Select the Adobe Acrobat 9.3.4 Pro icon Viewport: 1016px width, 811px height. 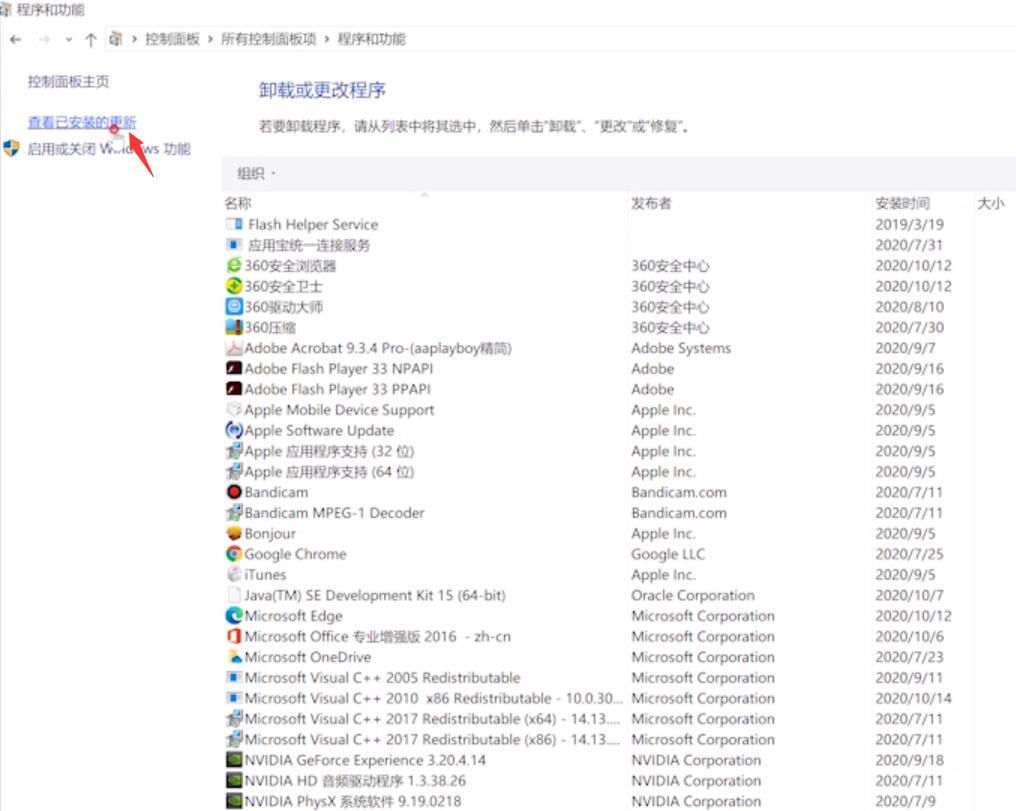click(x=233, y=348)
